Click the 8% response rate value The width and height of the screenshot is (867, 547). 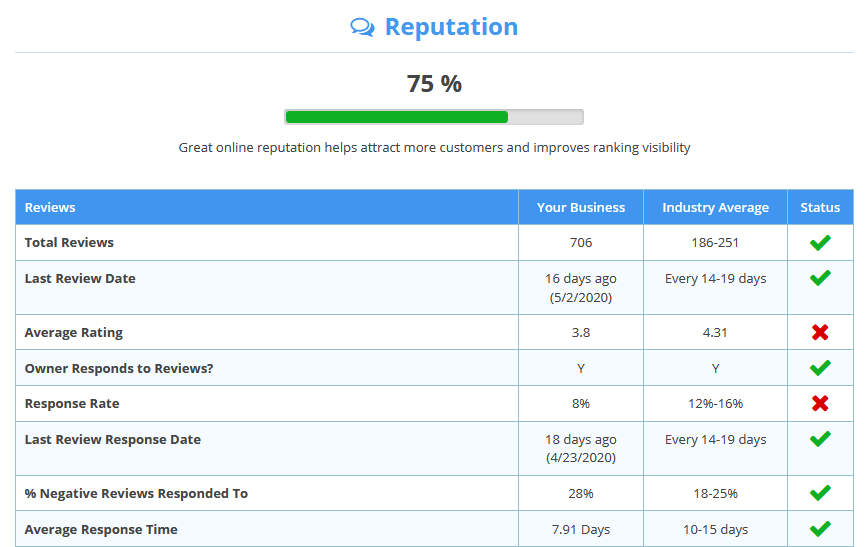pos(581,404)
